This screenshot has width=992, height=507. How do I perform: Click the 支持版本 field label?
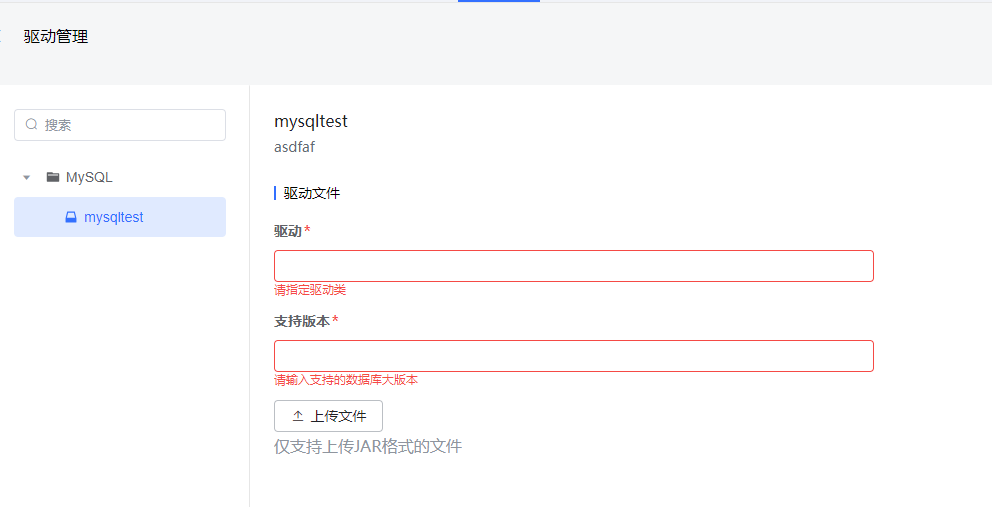coord(302,321)
